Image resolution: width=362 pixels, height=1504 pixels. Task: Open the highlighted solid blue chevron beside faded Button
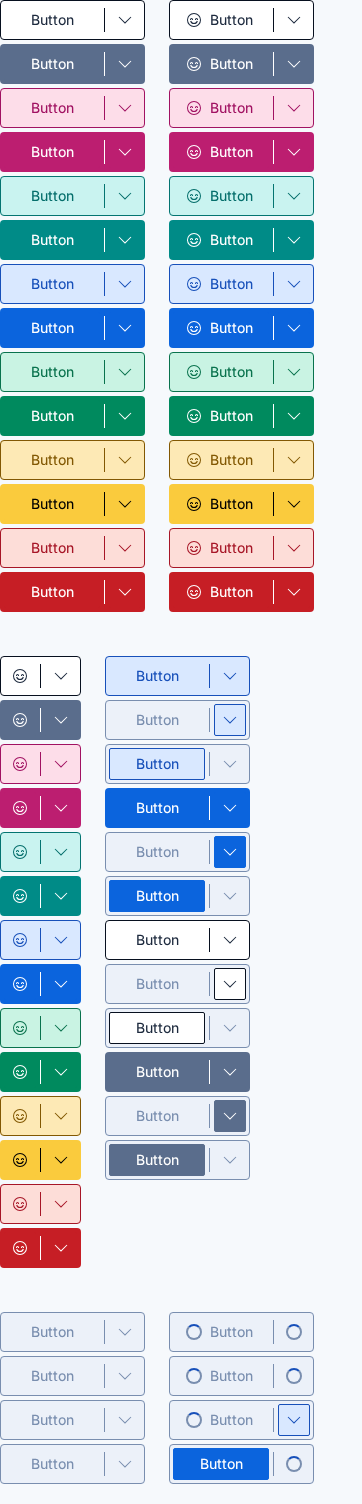pos(230,852)
